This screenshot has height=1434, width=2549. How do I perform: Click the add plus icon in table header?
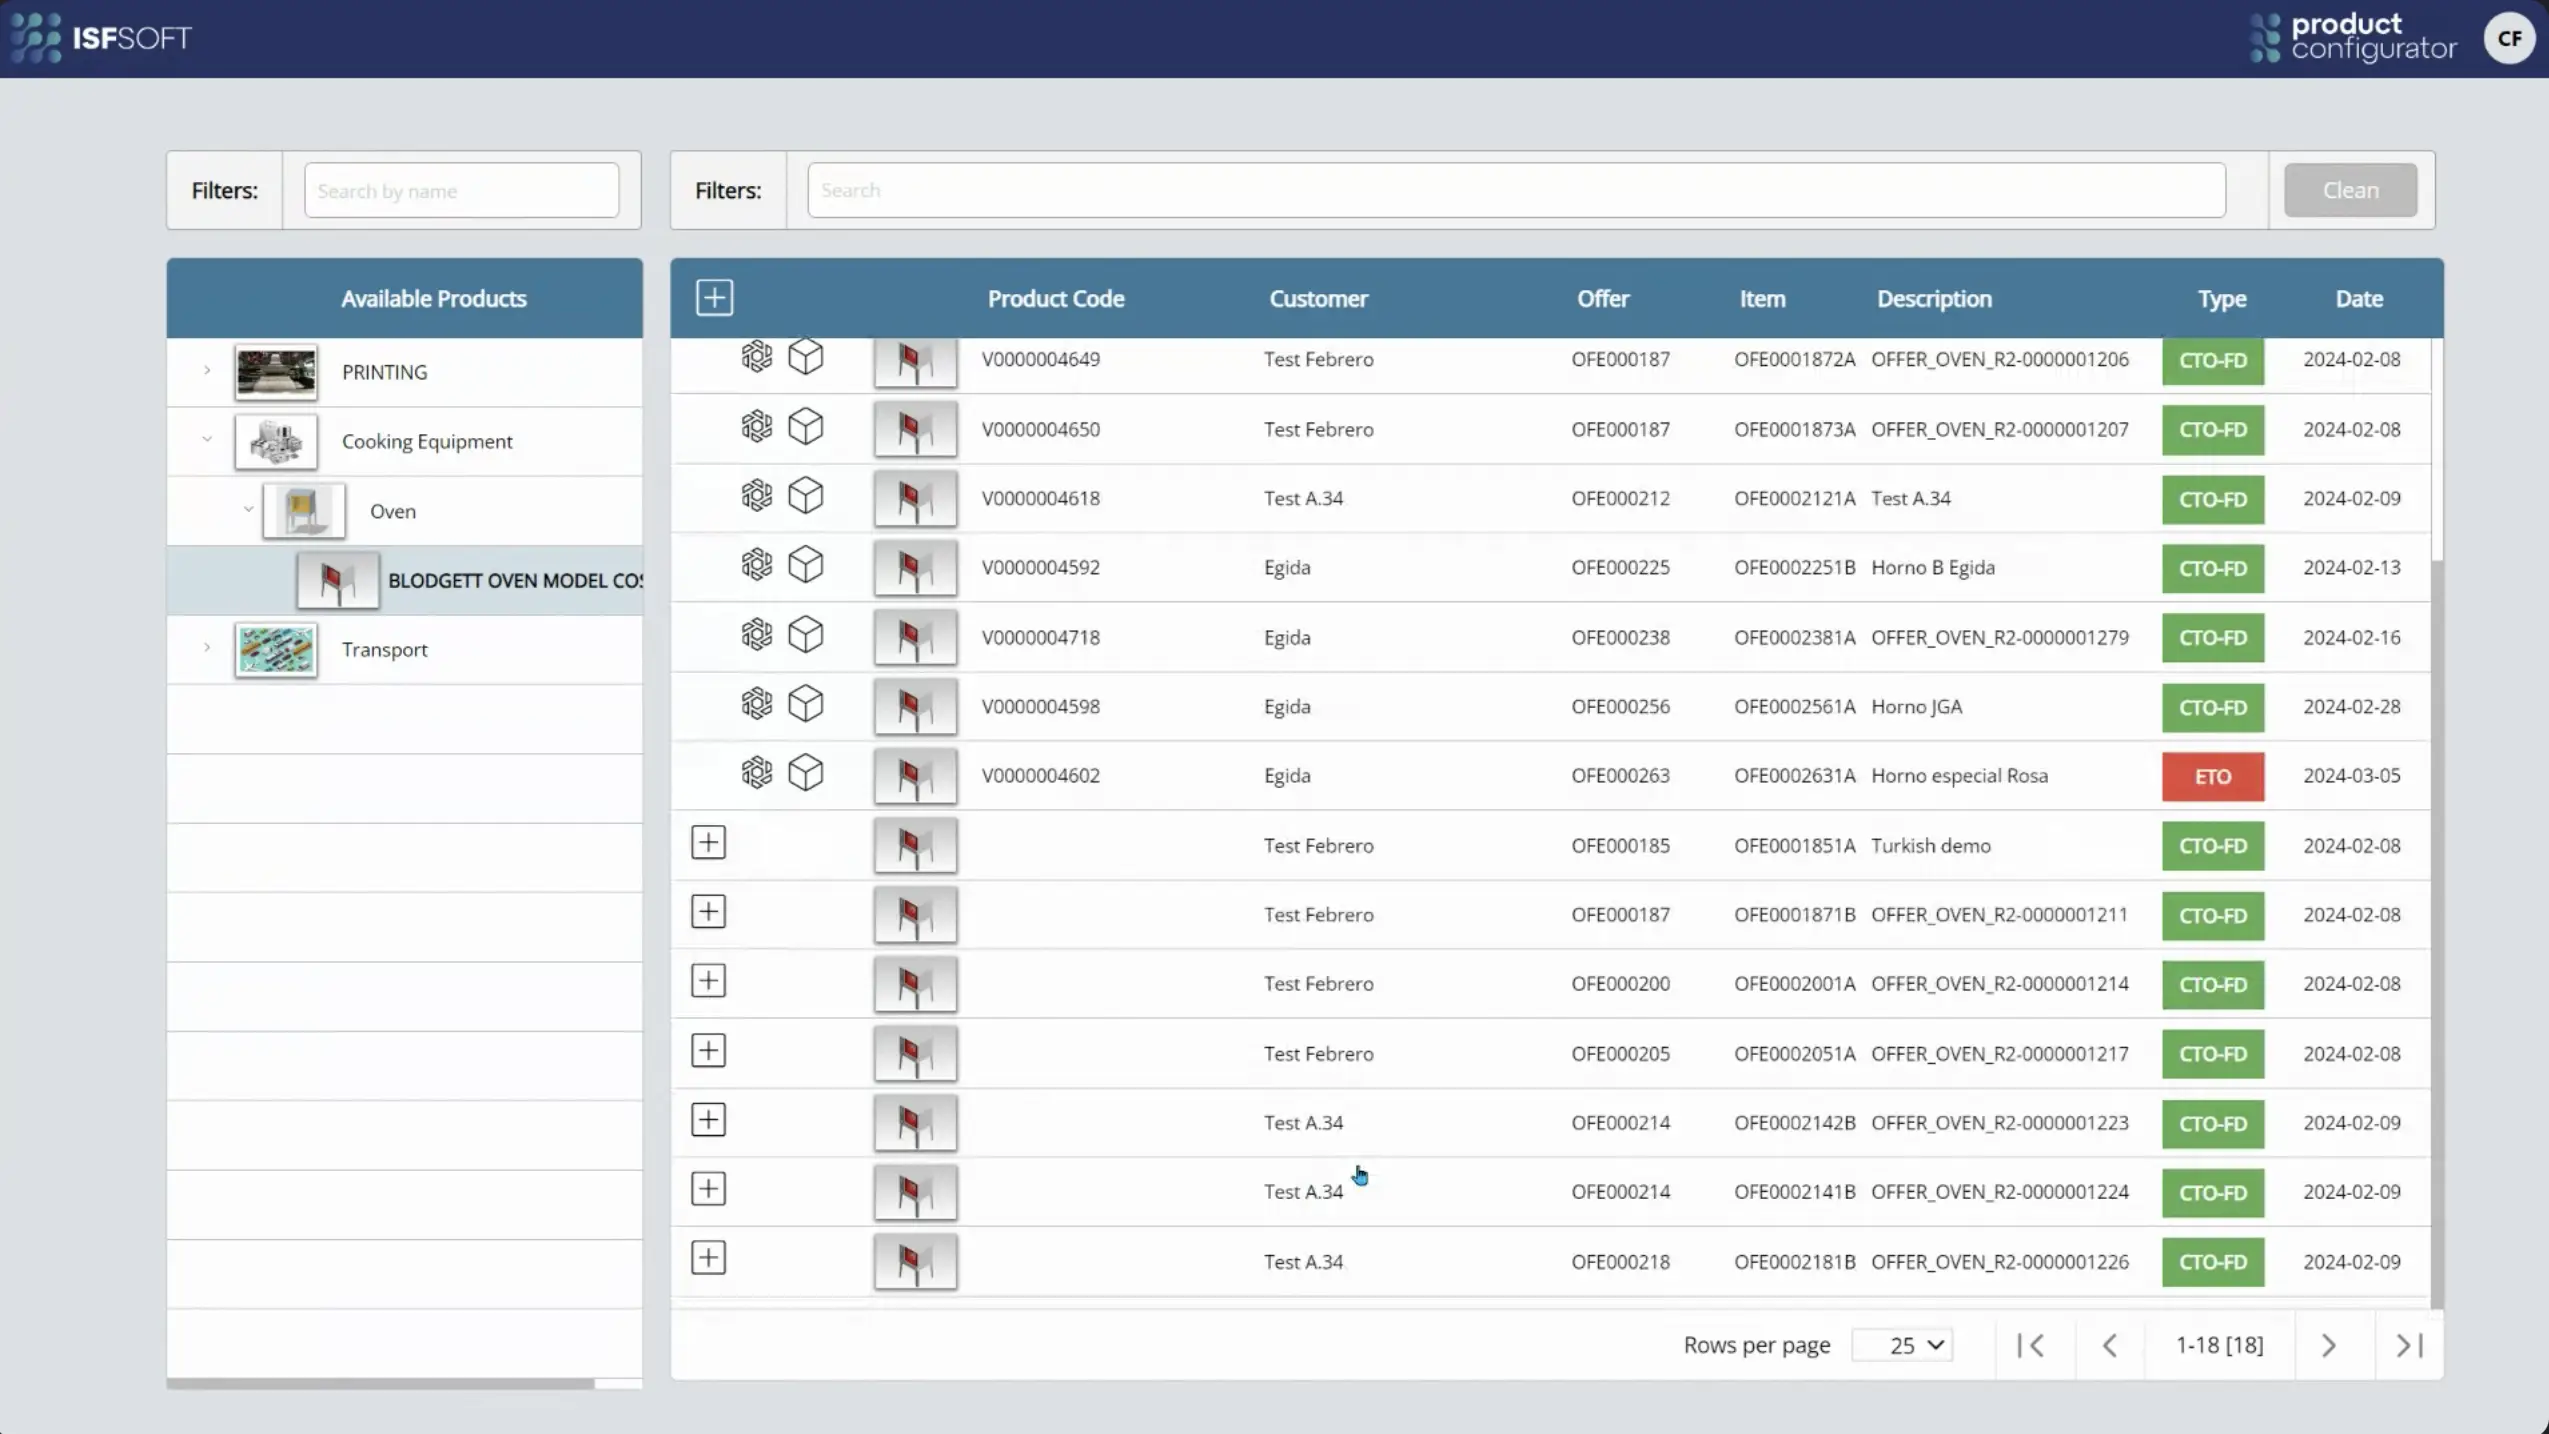714,298
